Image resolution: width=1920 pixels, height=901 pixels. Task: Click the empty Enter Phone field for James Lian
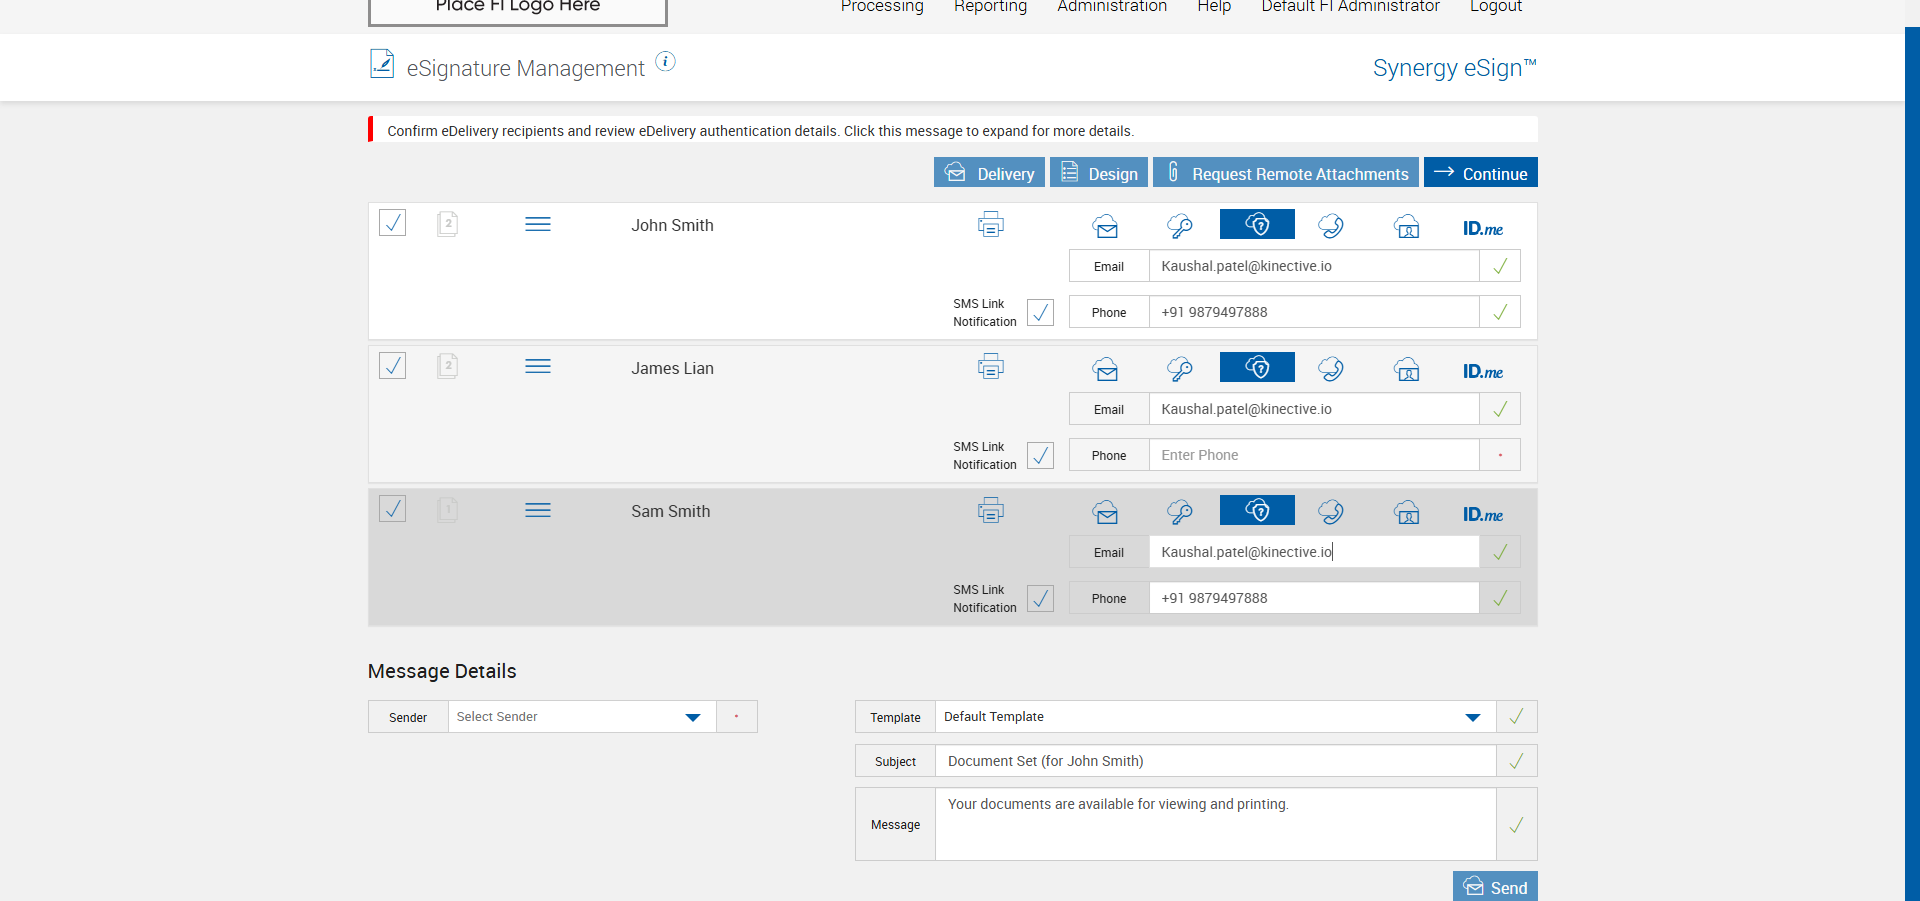[1314, 455]
